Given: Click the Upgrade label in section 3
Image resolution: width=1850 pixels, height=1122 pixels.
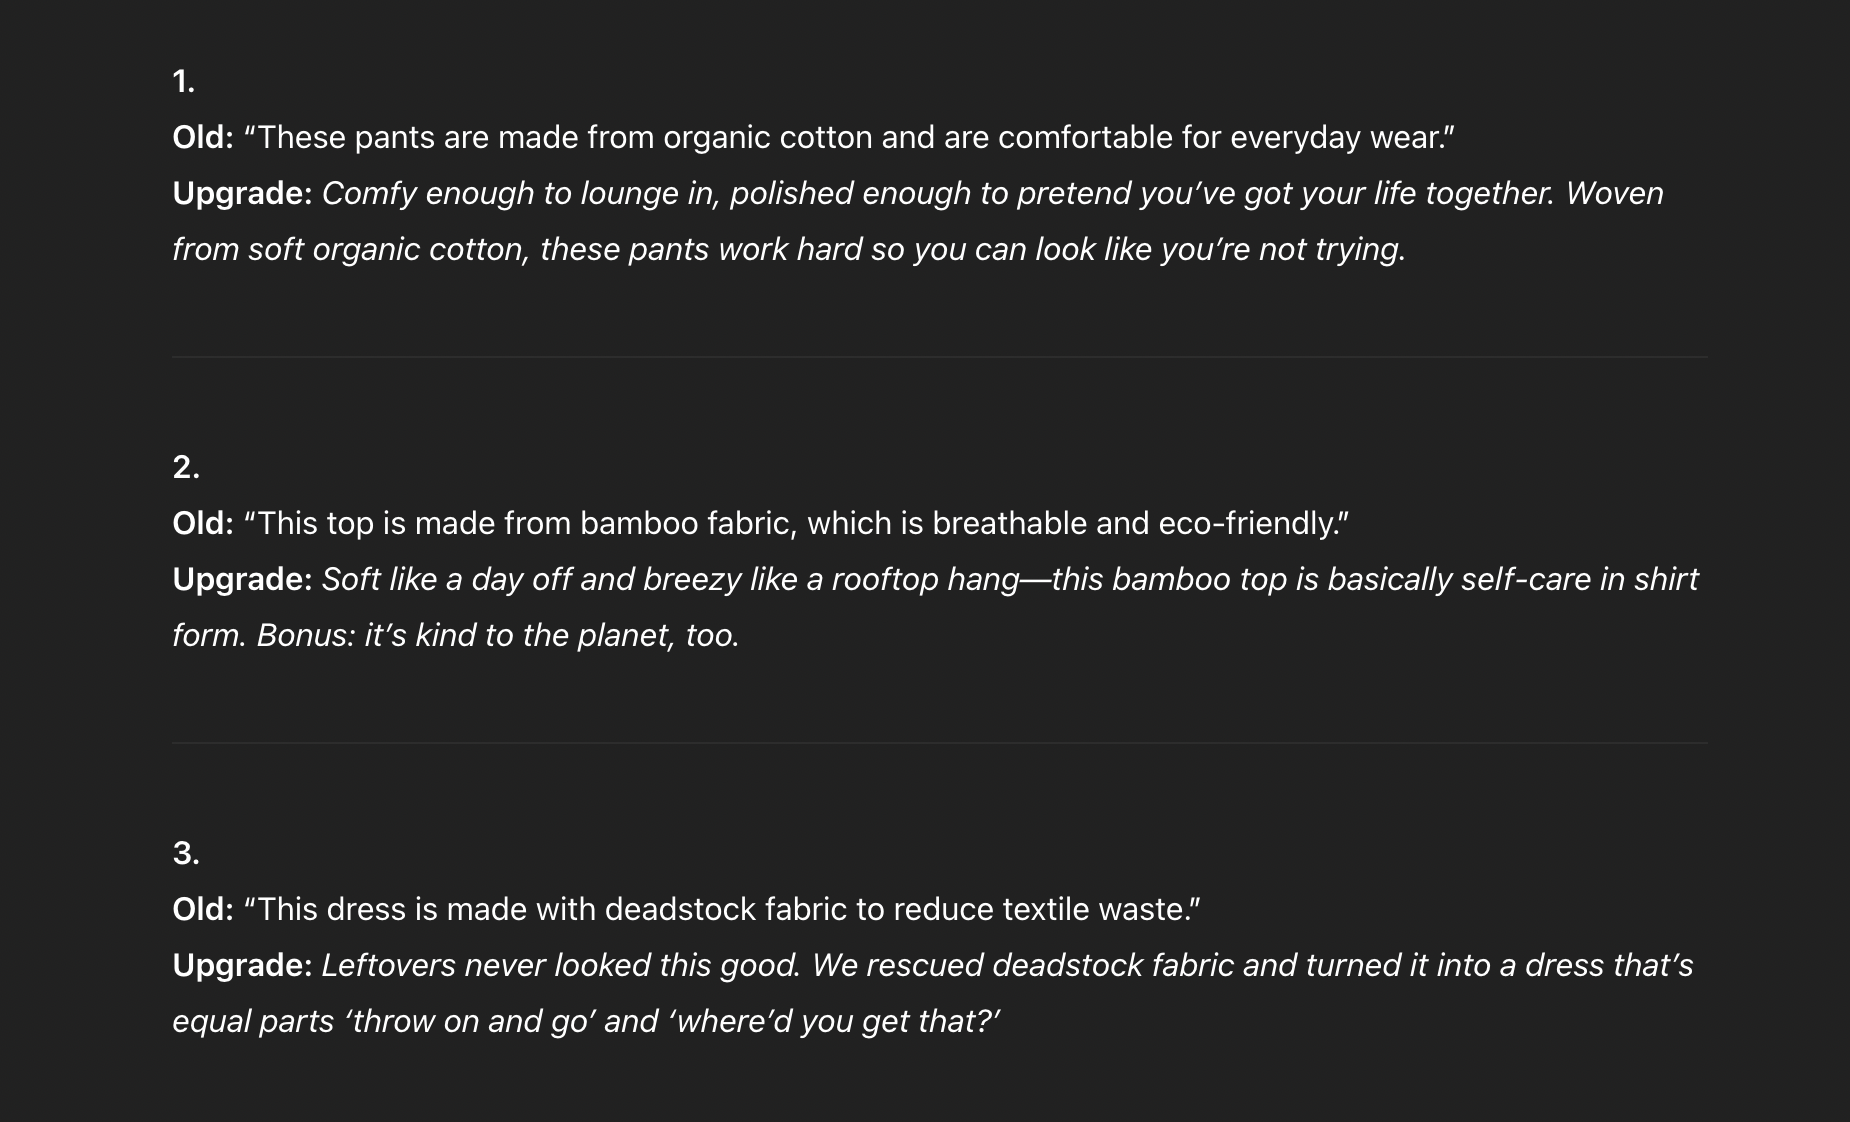Looking at the screenshot, I should pyautogui.click(x=243, y=965).
